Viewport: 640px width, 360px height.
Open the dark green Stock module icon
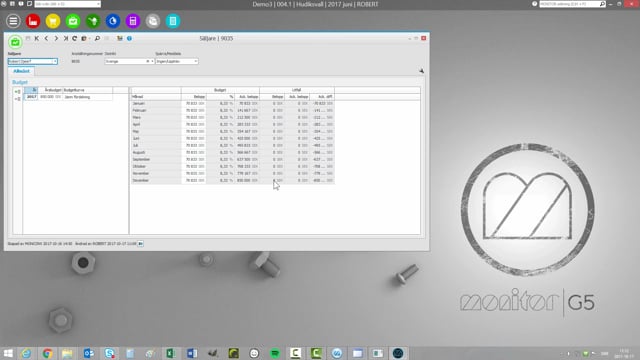[93, 21]
